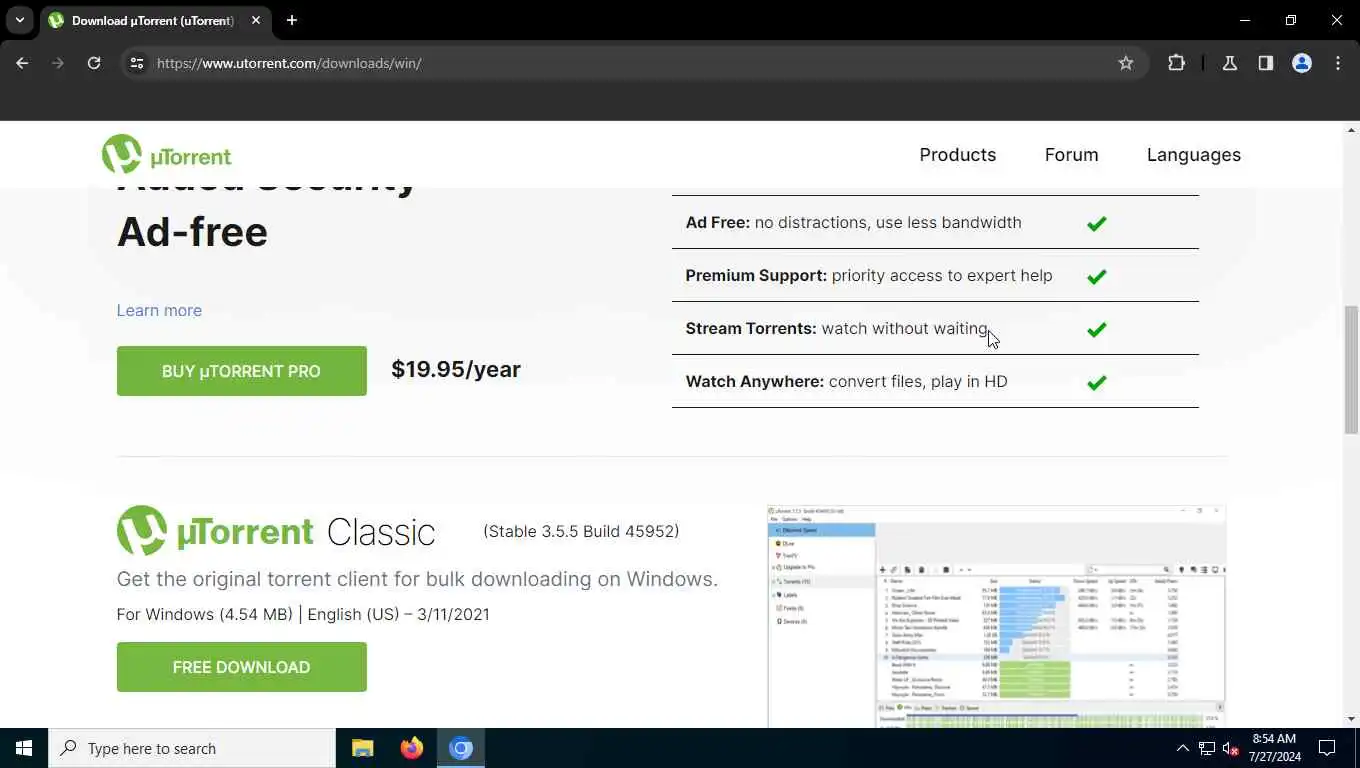Click the Watch Anywhere checkmark icon
The image size is (1360, 768).
pyautogui.click(x=1097, y=382)
